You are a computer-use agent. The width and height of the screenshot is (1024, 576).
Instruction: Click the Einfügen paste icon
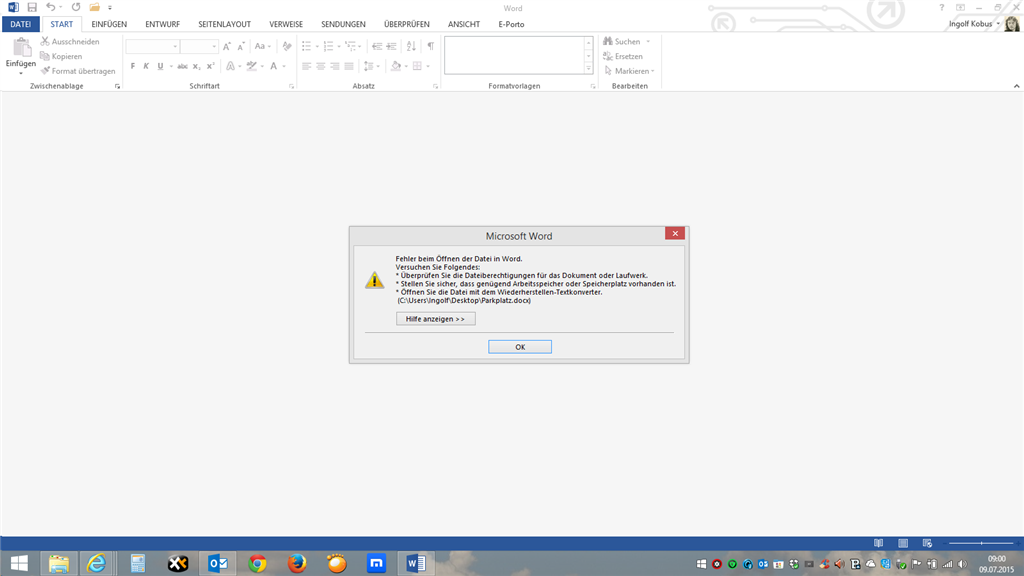21,48
